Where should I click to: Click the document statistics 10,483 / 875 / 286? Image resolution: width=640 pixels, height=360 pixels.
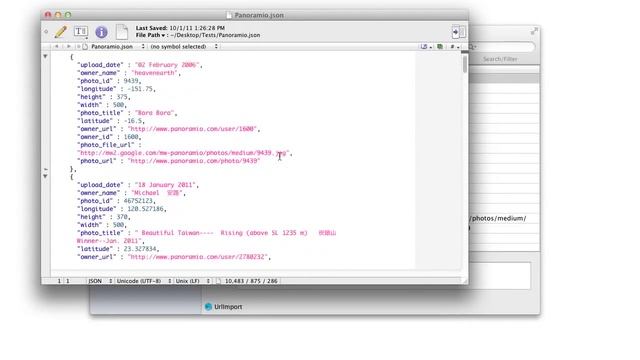[251, 281]
